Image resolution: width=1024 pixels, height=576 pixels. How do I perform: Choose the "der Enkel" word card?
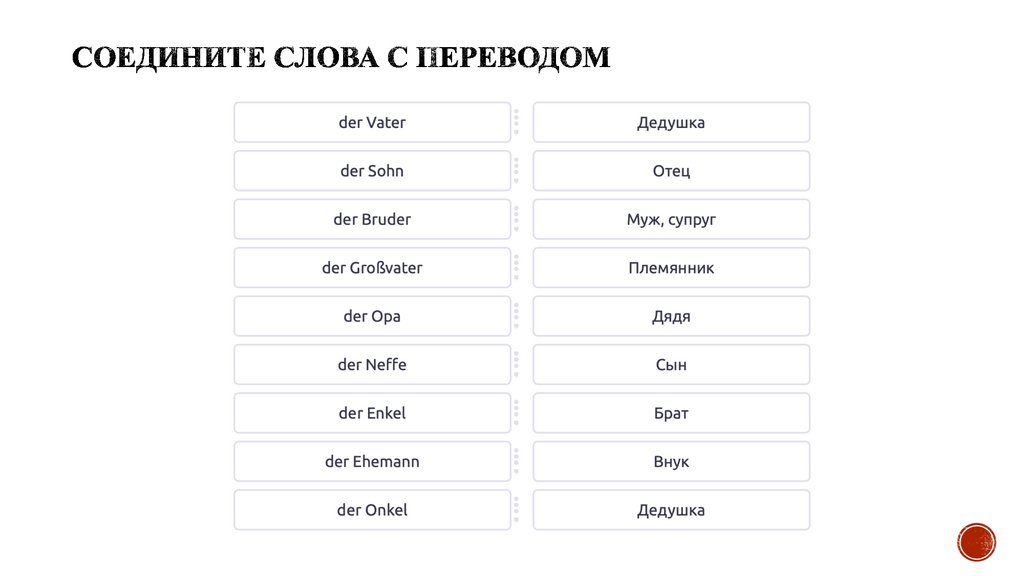(x=372, y=413)
